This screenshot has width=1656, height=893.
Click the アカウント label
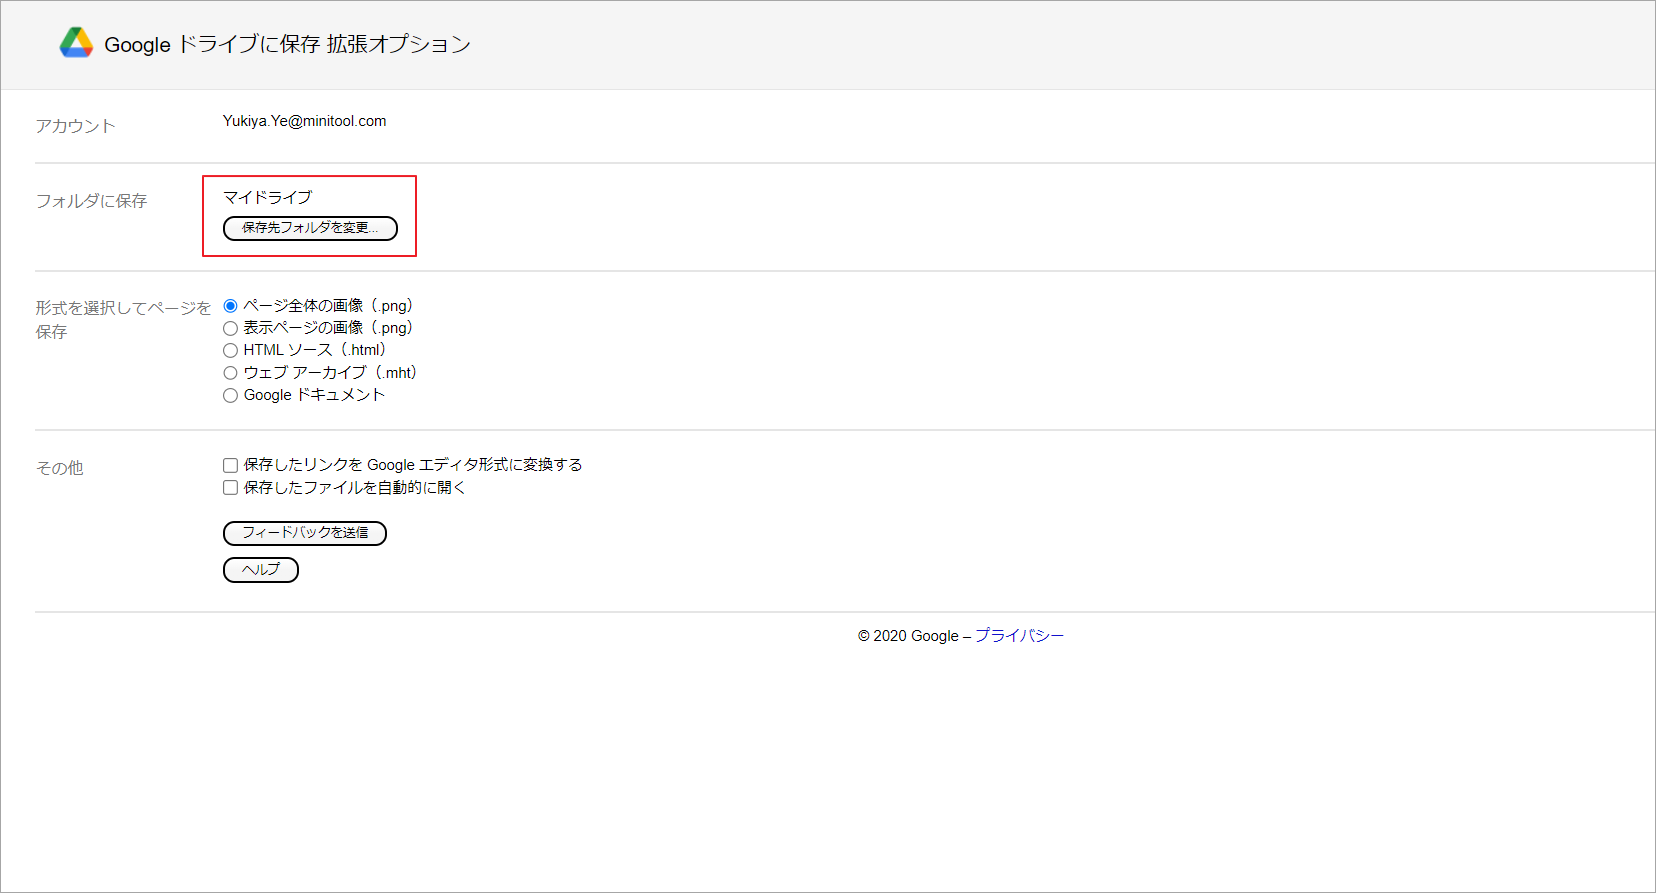tap(75, 126)
